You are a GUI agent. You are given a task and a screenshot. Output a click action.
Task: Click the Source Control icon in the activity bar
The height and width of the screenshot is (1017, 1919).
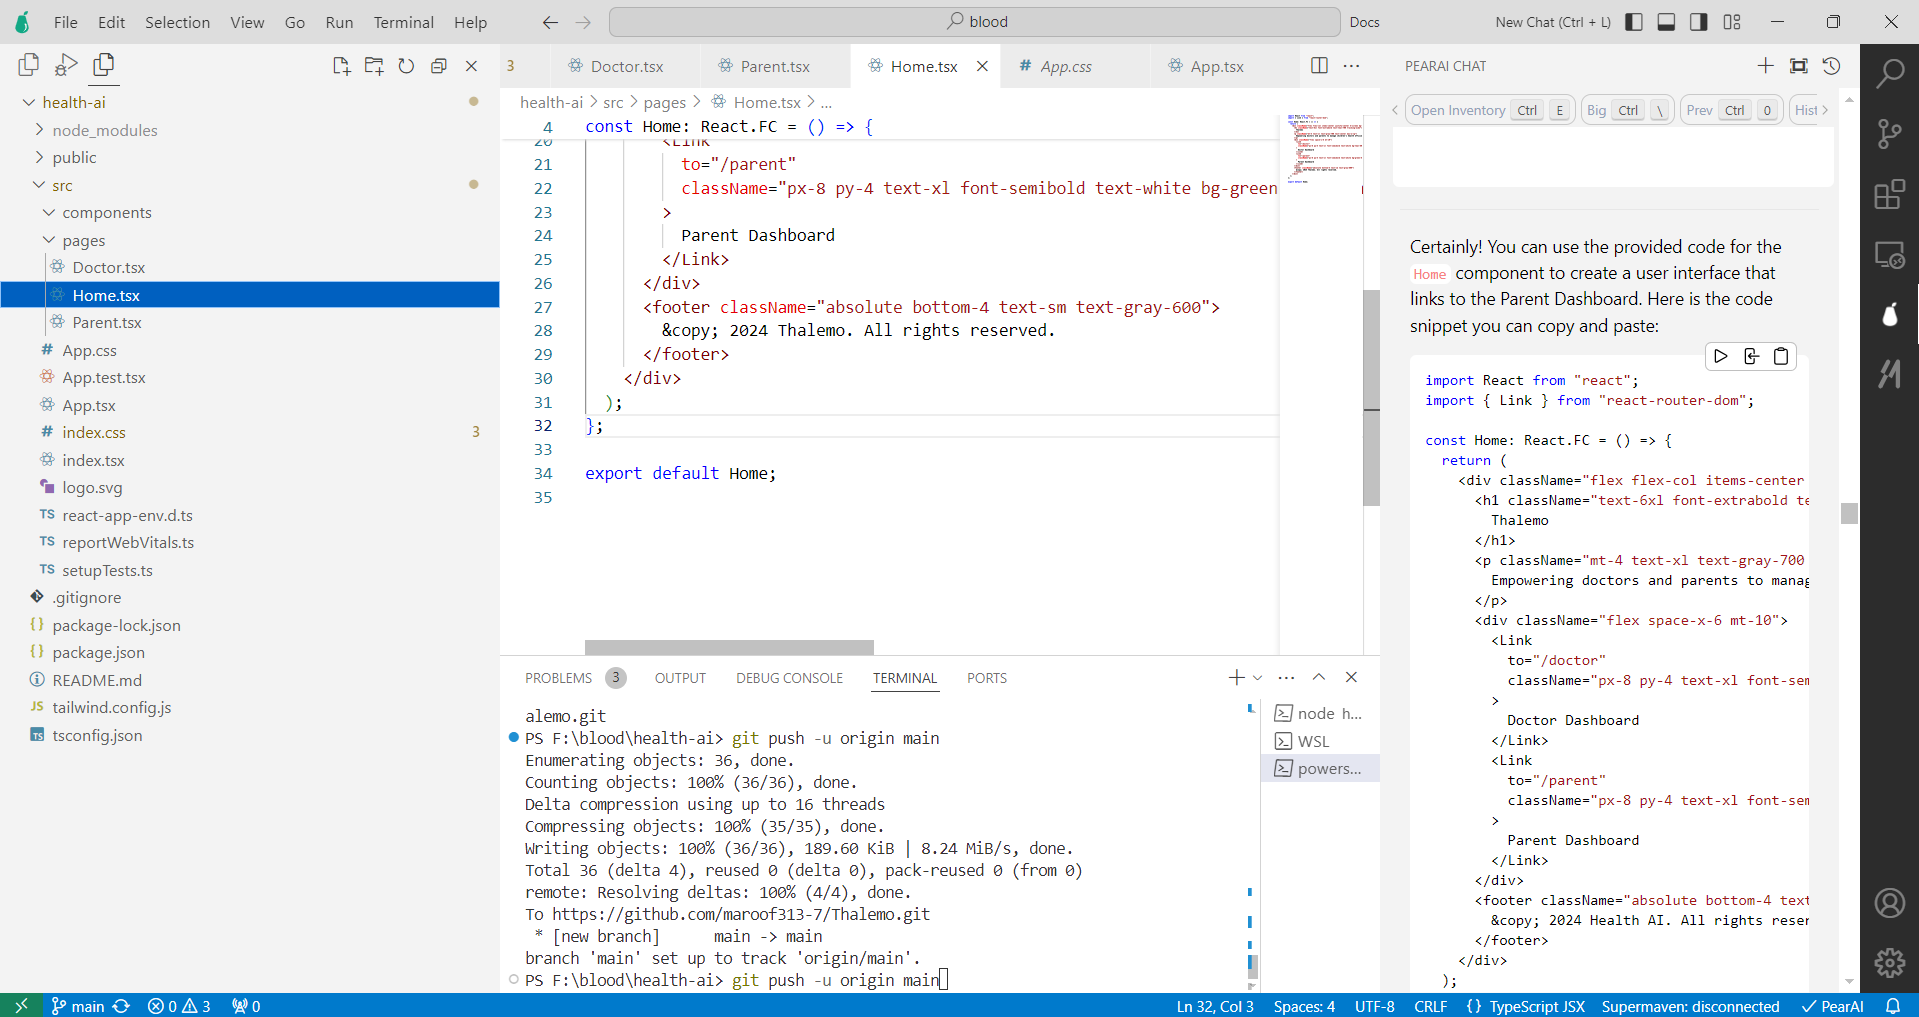click(x=1889, y=134)
